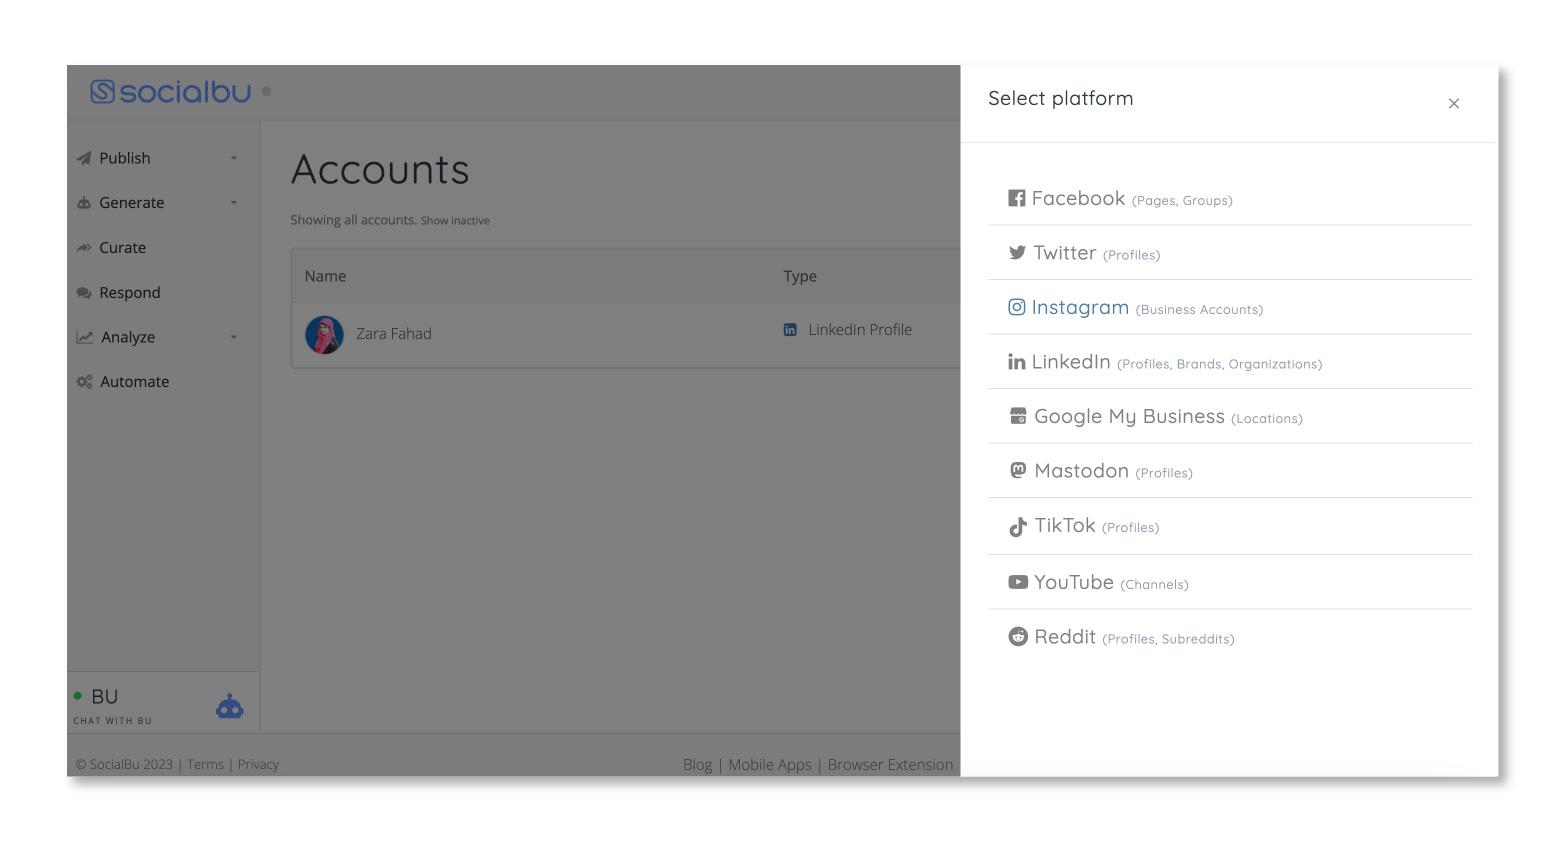Expand the Generate submenu chevron
This screenshot has height=841, width=1565.
(234, 203)
